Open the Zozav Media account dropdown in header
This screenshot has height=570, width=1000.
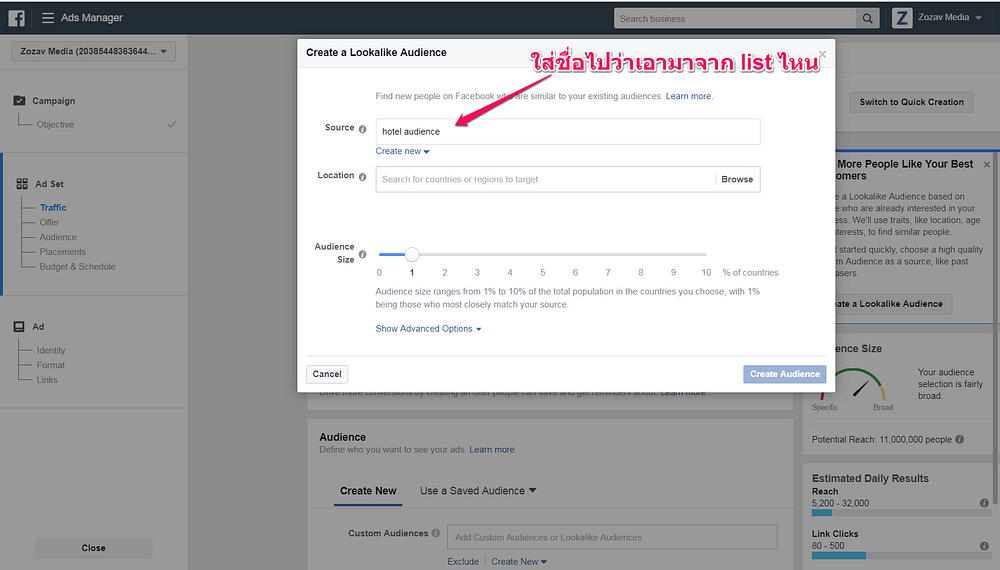[x=950, y=17]
